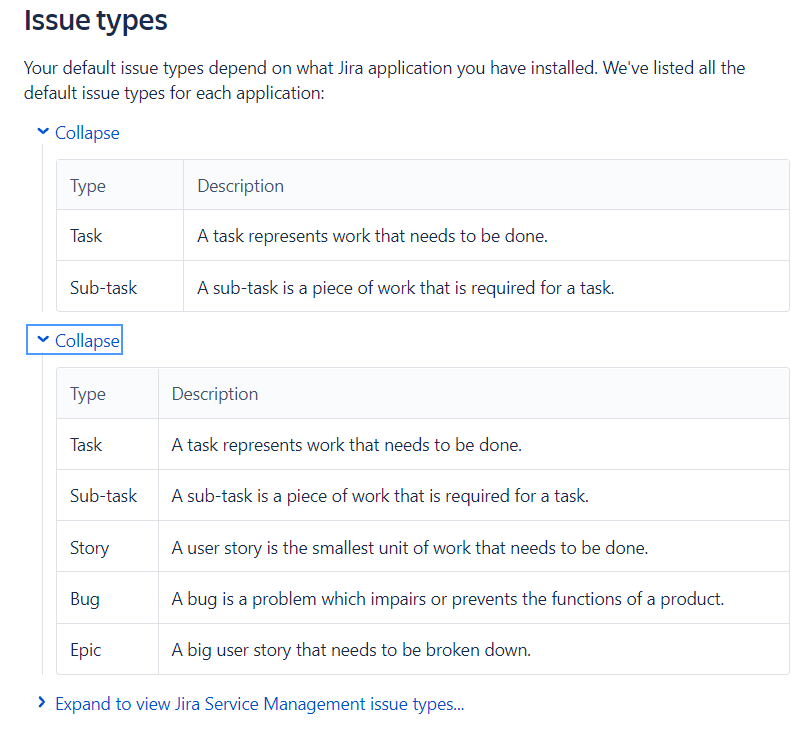
Task: Click the Jira Service Management expand chevron
Action: coord(42,703)
